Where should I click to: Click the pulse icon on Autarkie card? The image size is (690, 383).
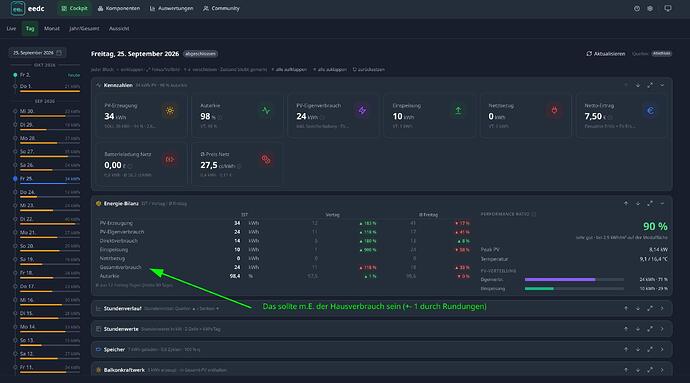(x=266, y=110)
